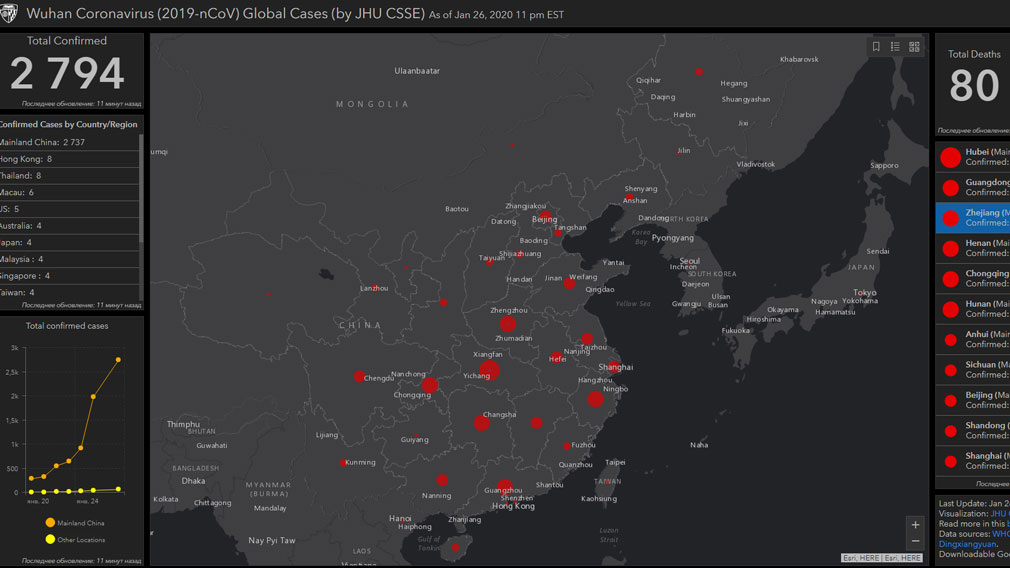
Task: Select the Shandong entry in the right list
Action: 973,430
